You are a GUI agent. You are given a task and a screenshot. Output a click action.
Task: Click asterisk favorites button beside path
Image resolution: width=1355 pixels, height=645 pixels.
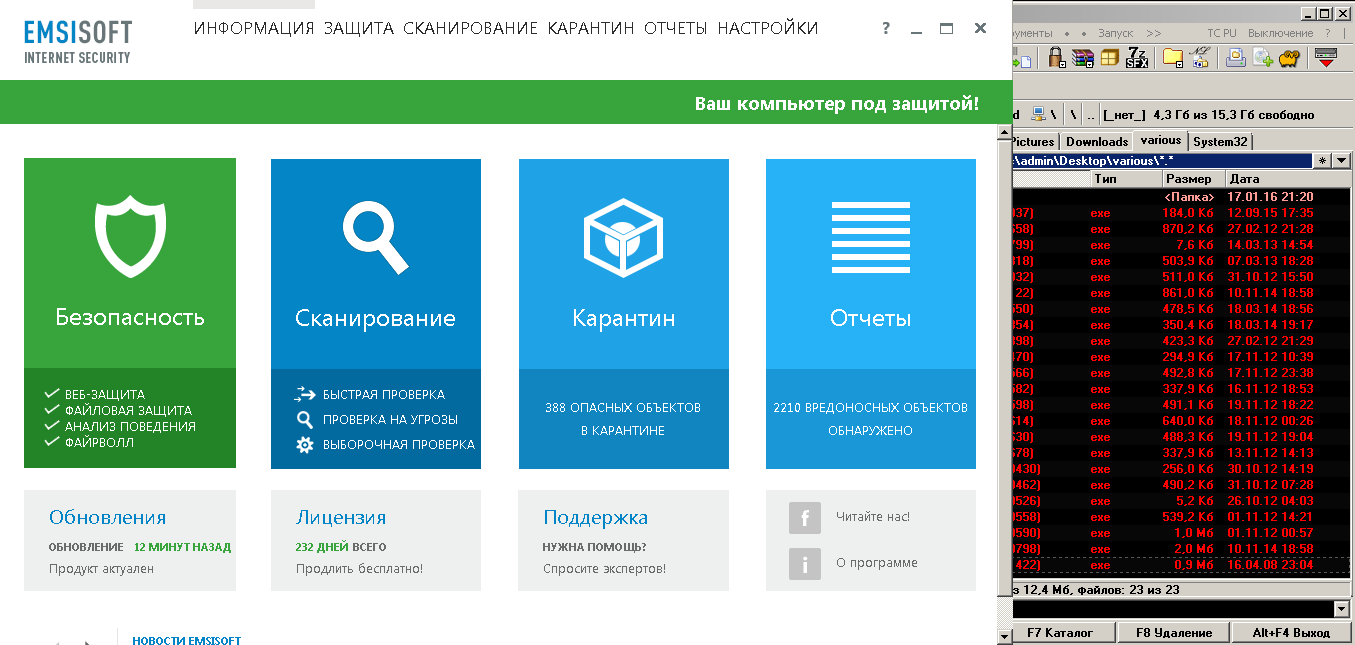click(1323, 161)
